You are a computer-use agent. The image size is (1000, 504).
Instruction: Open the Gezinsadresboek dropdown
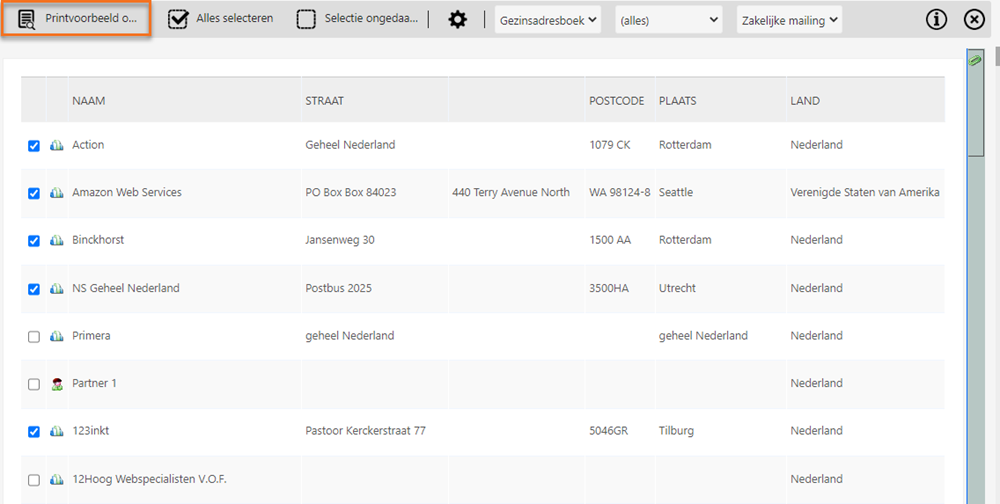[x=548, y=20]
